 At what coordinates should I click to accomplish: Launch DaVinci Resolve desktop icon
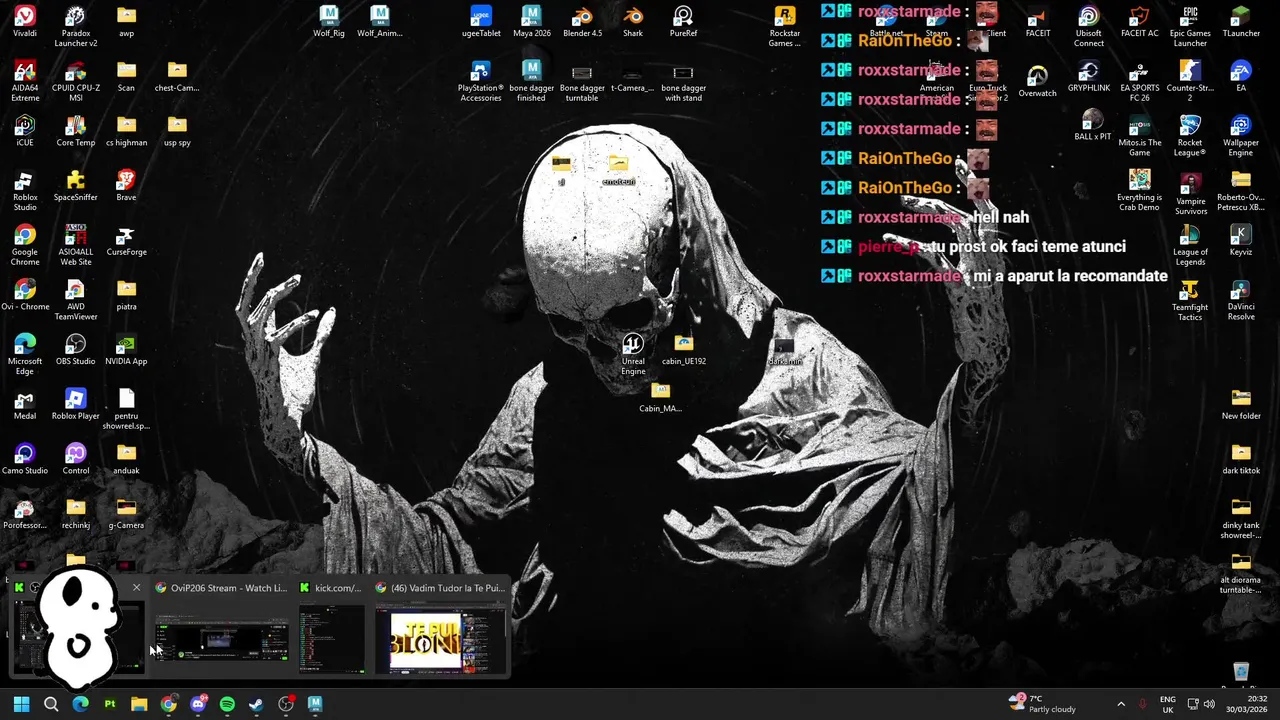click(1241, 300)
